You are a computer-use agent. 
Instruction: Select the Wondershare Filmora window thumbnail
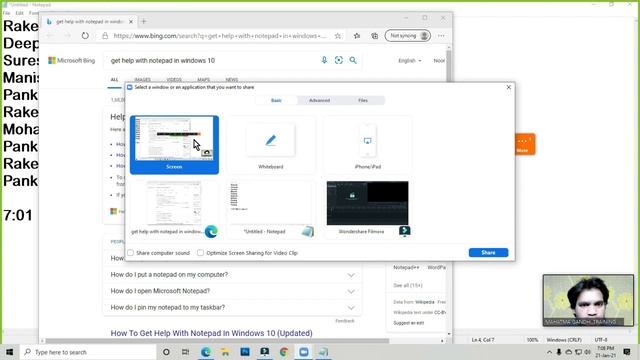[367, 209]
